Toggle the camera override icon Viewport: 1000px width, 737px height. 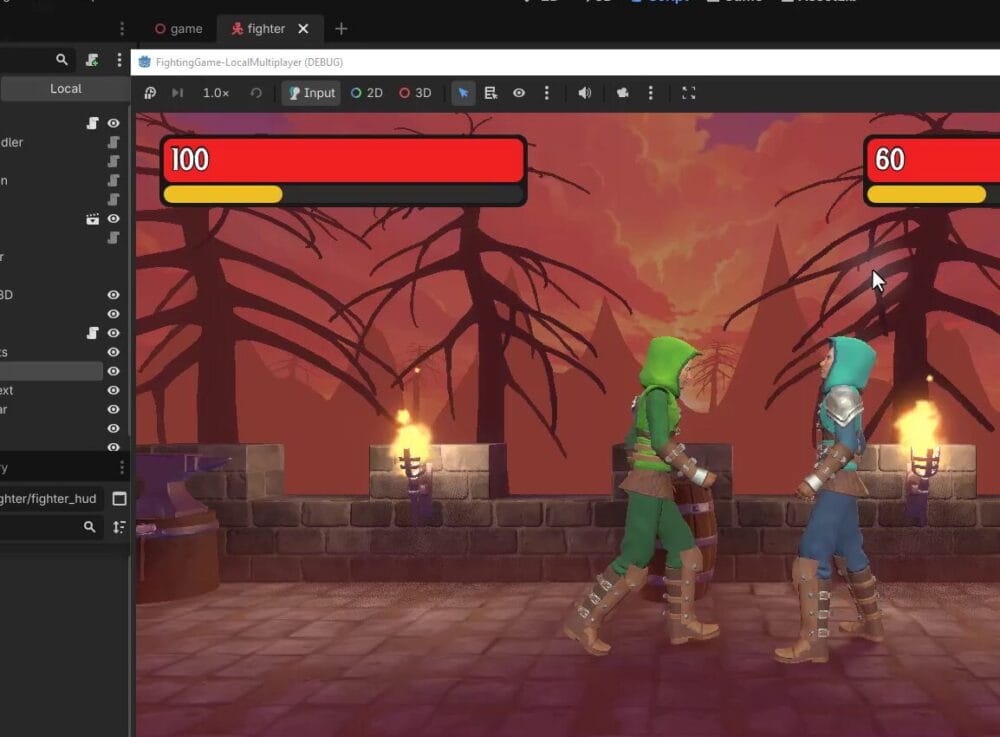click(x=622, y=93)
